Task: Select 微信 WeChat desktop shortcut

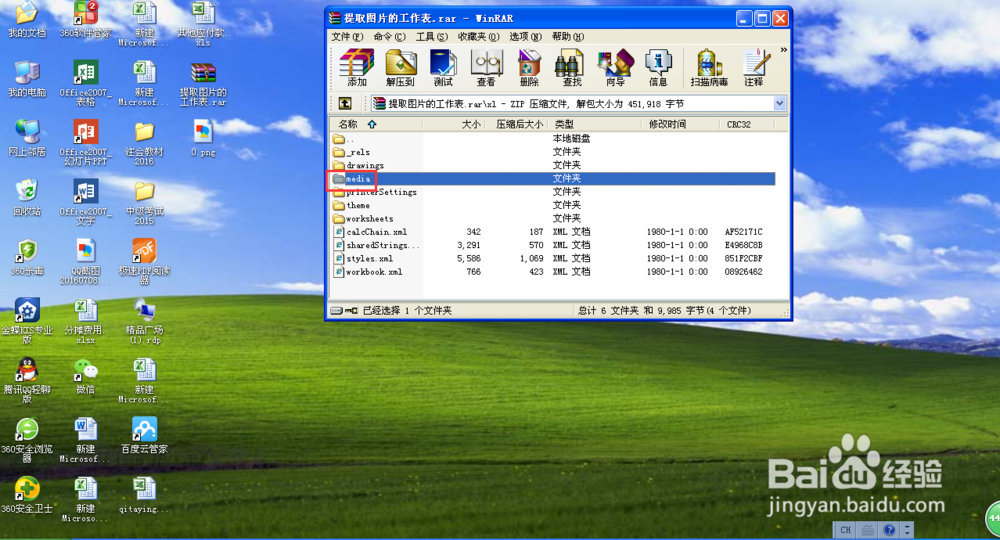Action: 85,376
